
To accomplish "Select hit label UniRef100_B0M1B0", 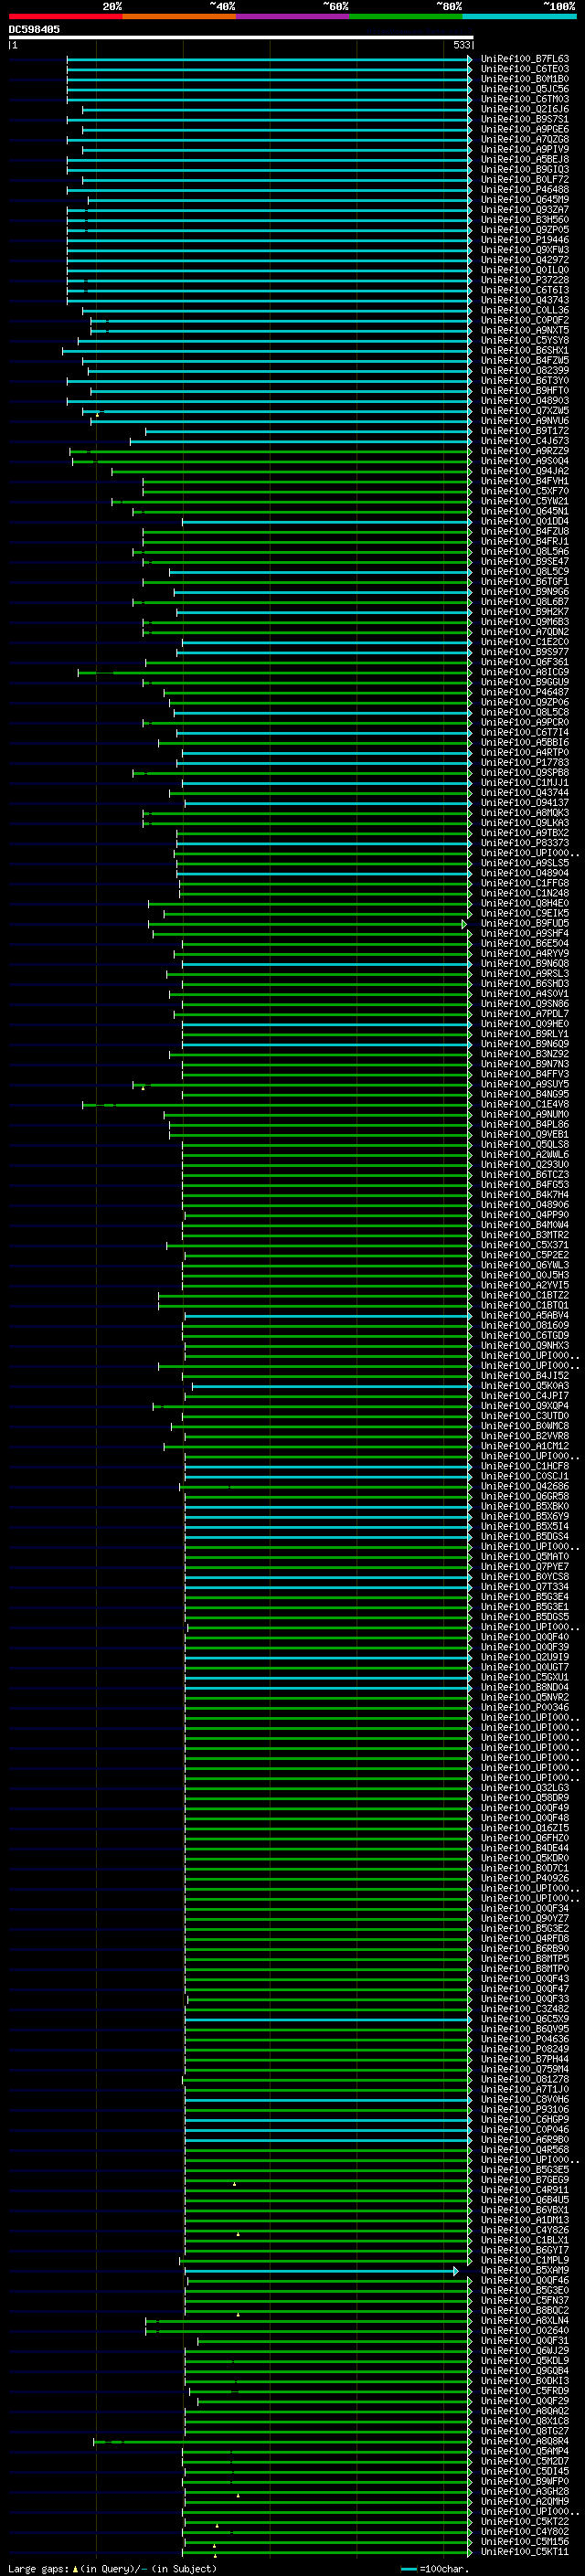I will (x=525, y=79).
